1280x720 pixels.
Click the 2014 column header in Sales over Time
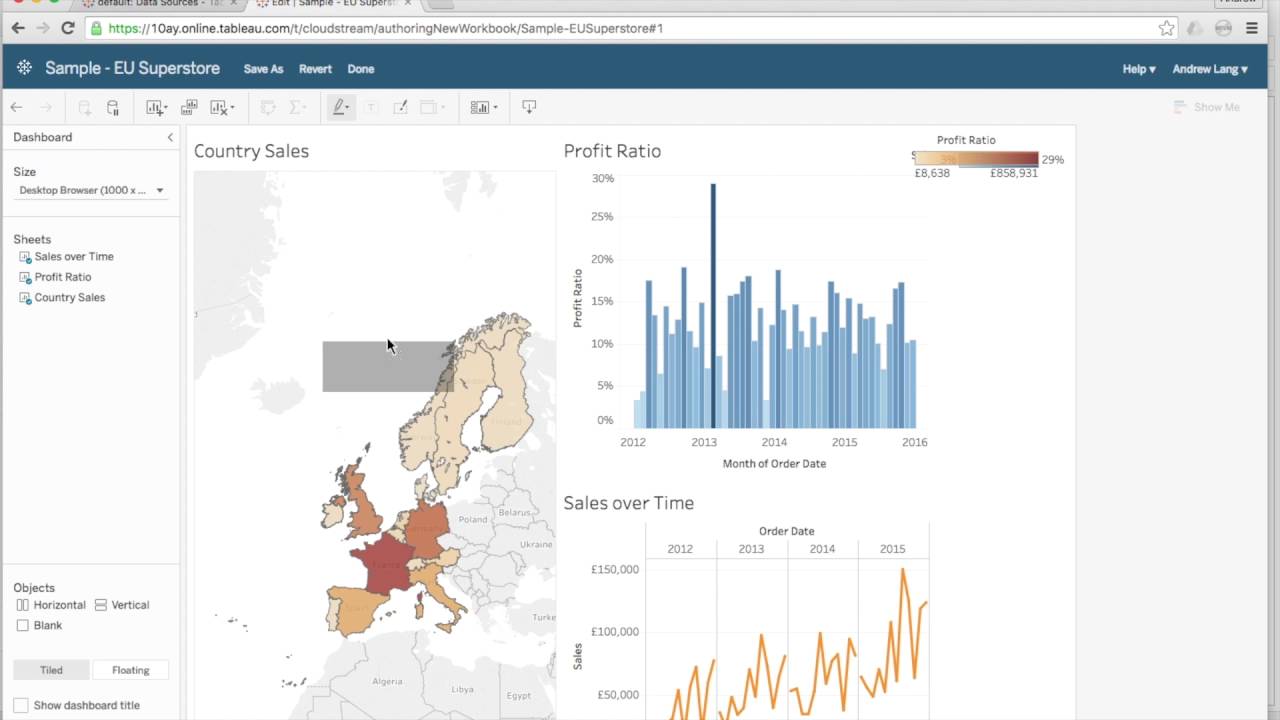pos(822,549)
